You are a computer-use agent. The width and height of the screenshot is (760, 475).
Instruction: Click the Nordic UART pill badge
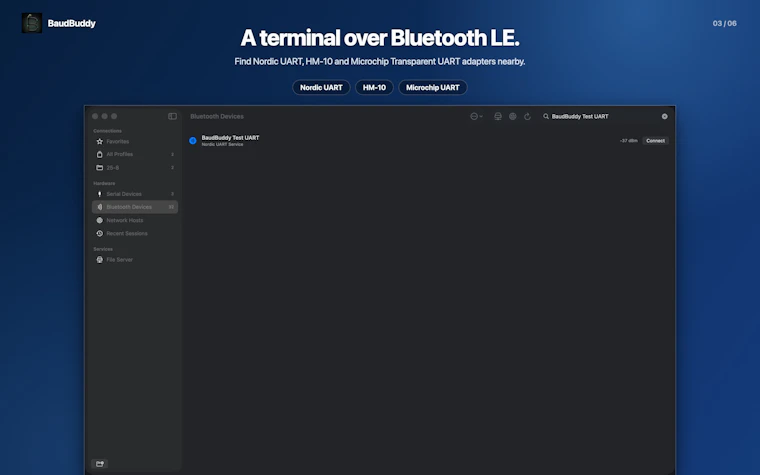point(321,87)
